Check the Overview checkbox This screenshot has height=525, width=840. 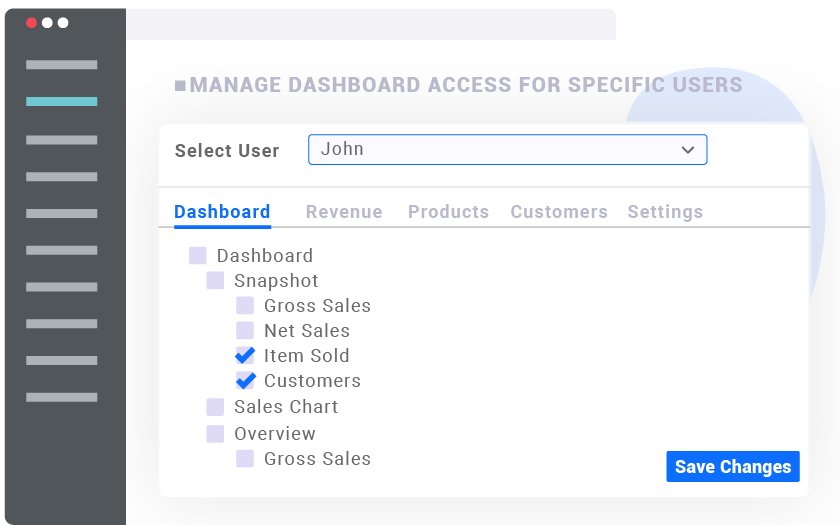point(215,433)
